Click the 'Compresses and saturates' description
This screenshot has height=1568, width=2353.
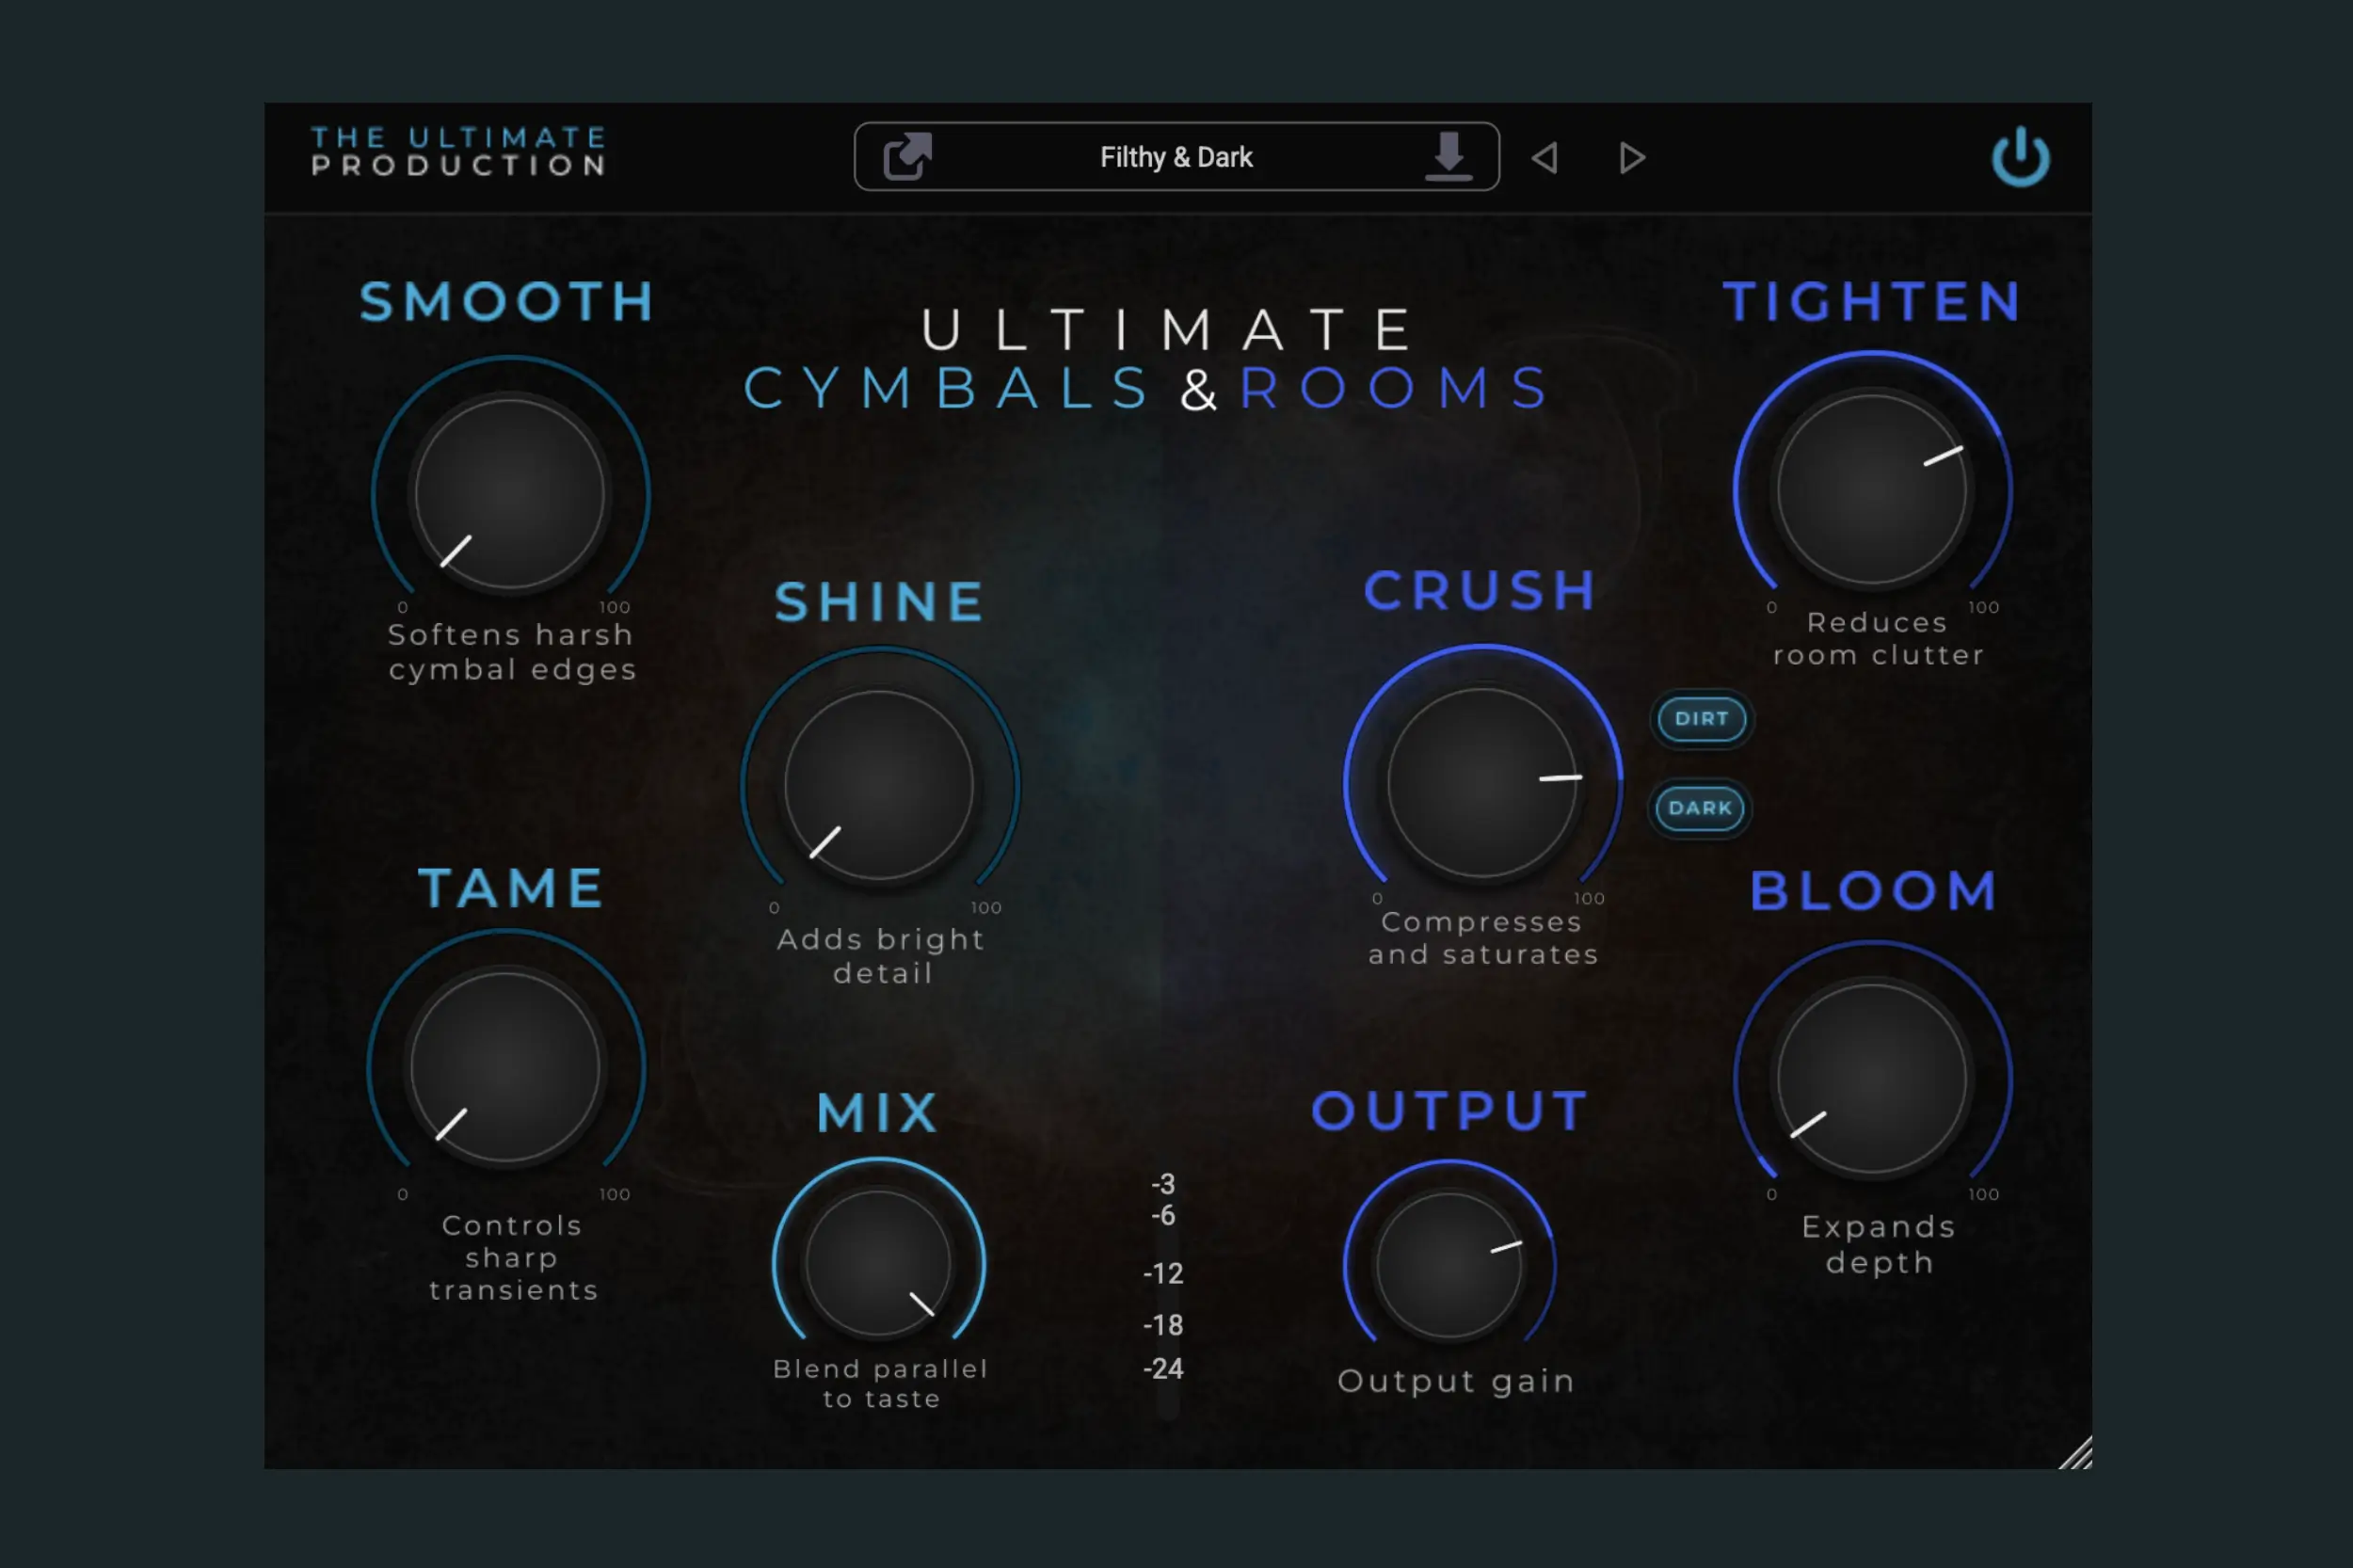point(1483,938)
